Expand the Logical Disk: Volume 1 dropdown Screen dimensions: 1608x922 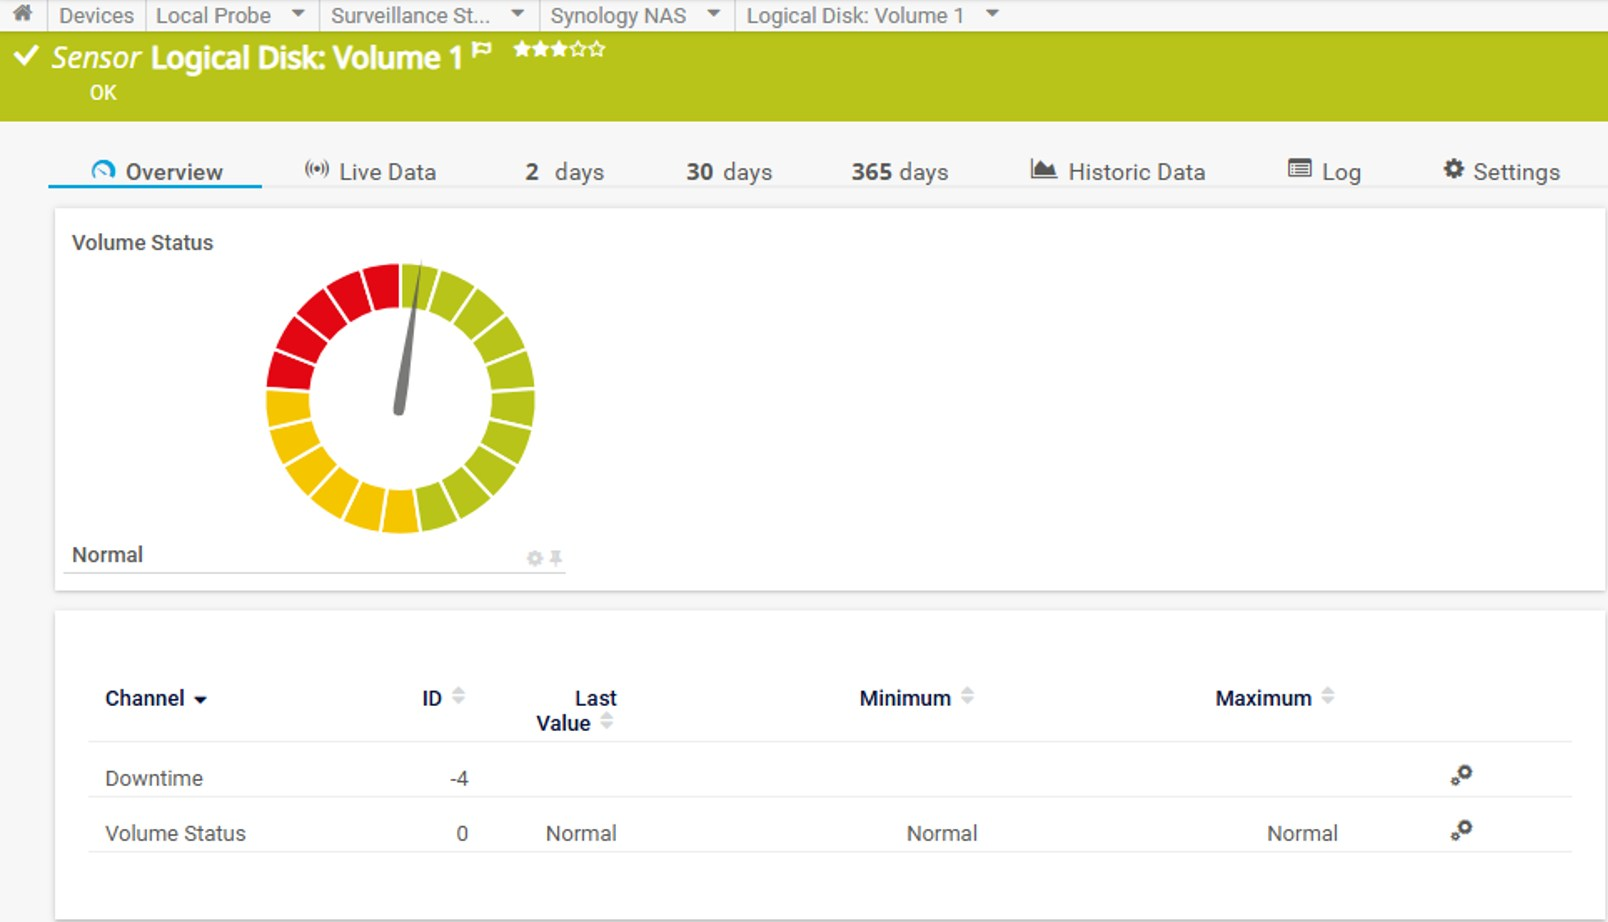pyautogui.click(x=992, y=14)
